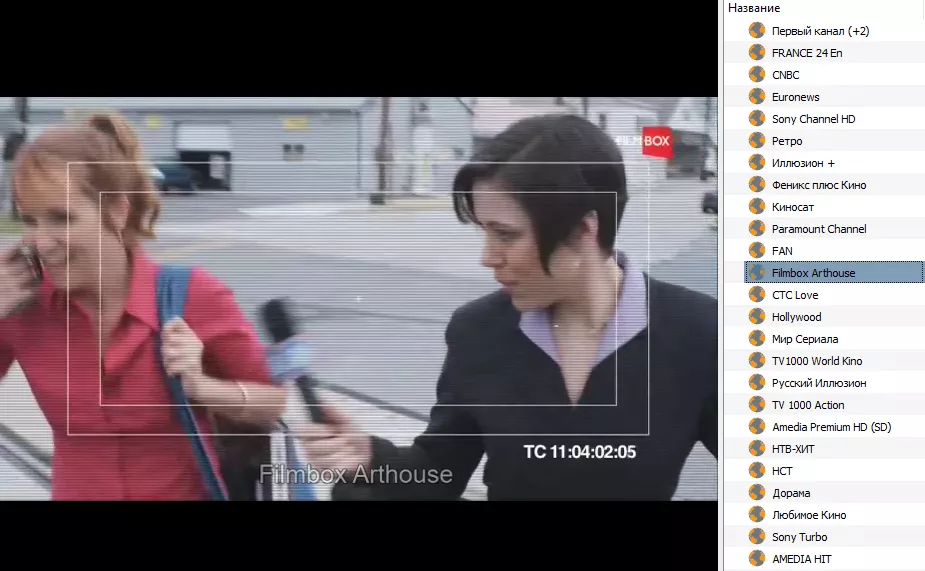This screenshot has height=571, width=925.
Task: Click the globe icon next to Paramount Channel
Action: coord(757,228)
